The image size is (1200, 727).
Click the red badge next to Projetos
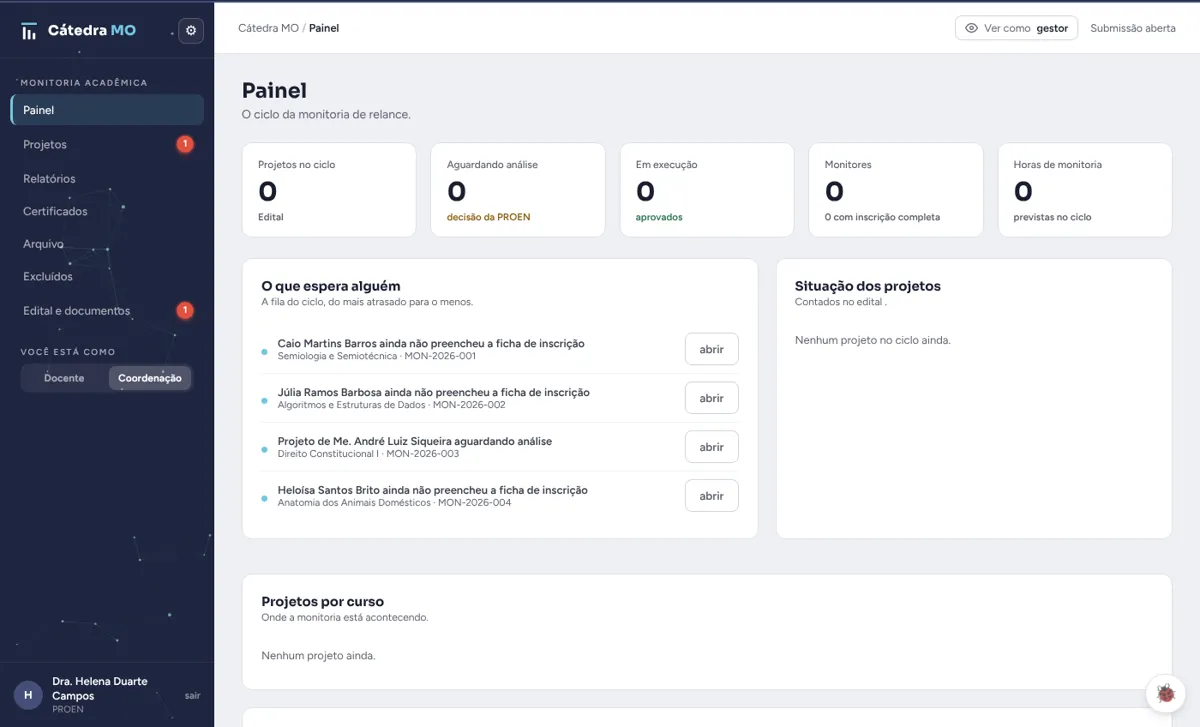[185, 144]
